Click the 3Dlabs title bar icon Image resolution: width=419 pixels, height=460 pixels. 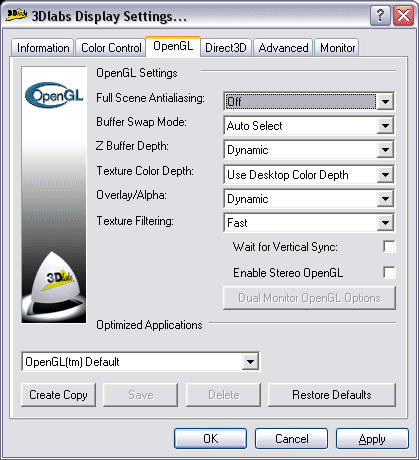16,15
